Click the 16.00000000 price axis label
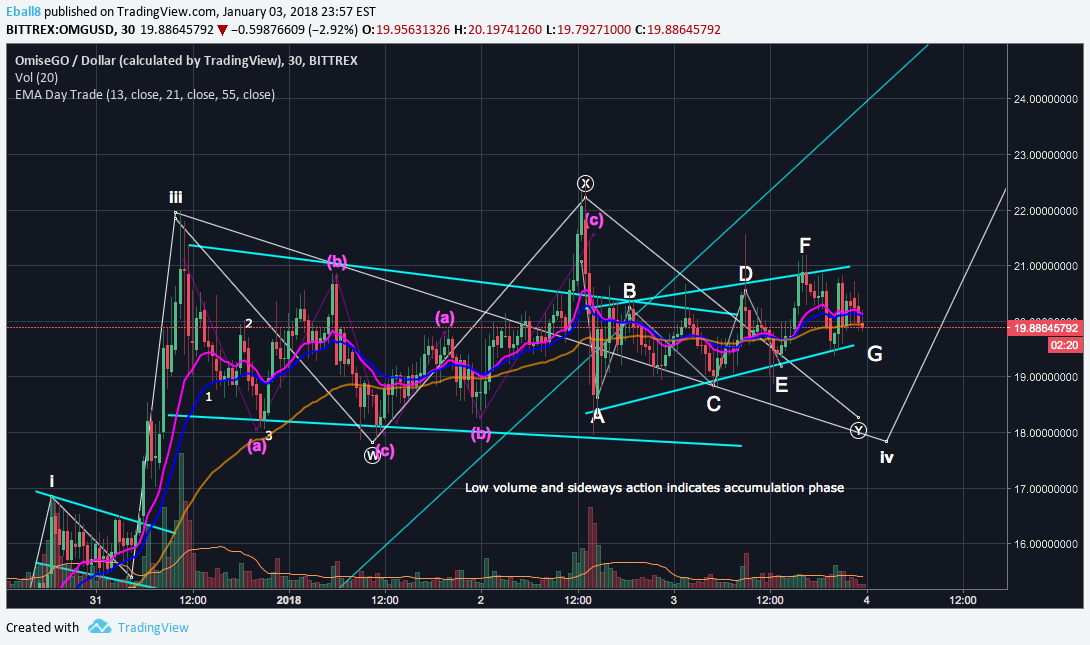Image resolution: width=1090 pixels, height=645 pixels. click(1046, 544)
